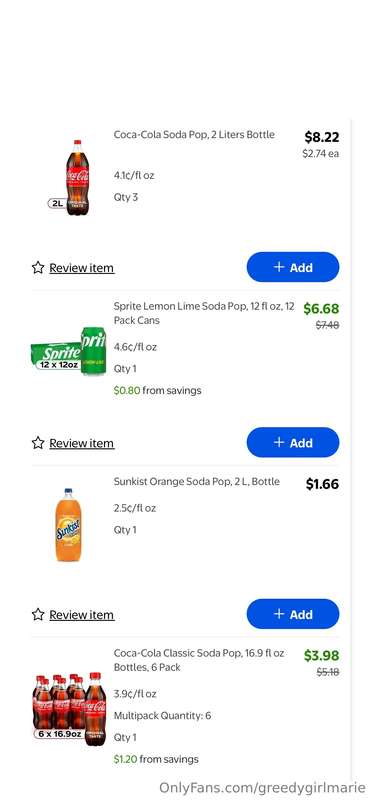Open Review item link for Sunkist Orange Soda

coord(82,615)
